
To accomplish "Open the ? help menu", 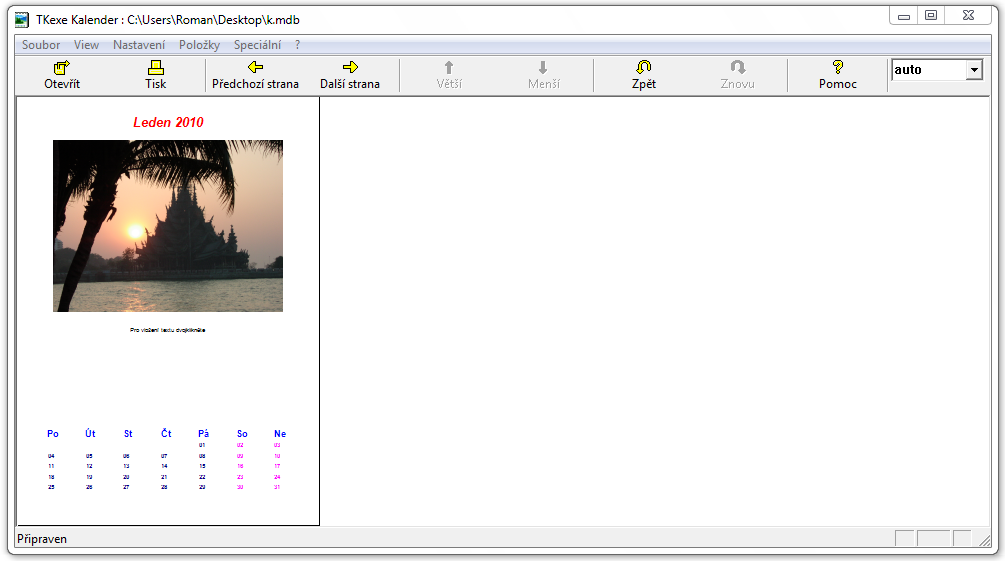I will 297,45.
